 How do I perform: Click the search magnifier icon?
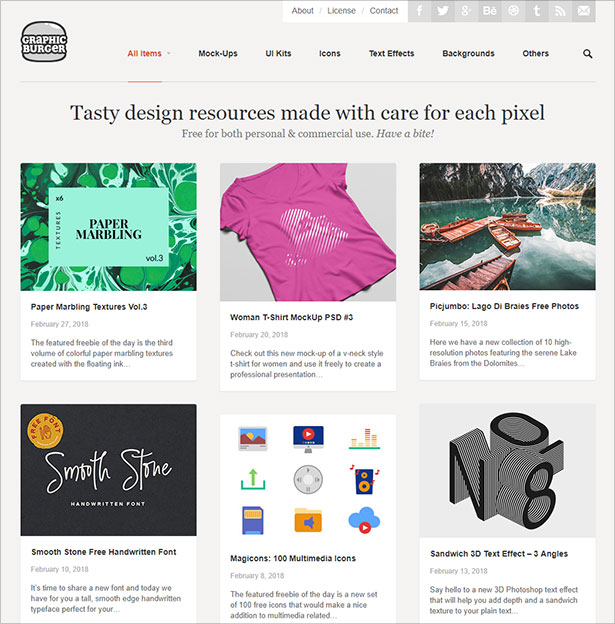point(588,54)
